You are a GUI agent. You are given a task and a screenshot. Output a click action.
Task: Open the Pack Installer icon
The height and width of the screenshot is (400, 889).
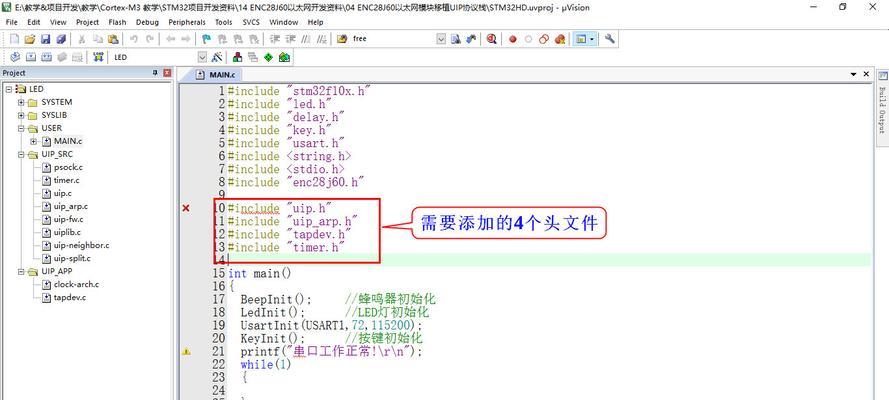click(x=284, y=57)
